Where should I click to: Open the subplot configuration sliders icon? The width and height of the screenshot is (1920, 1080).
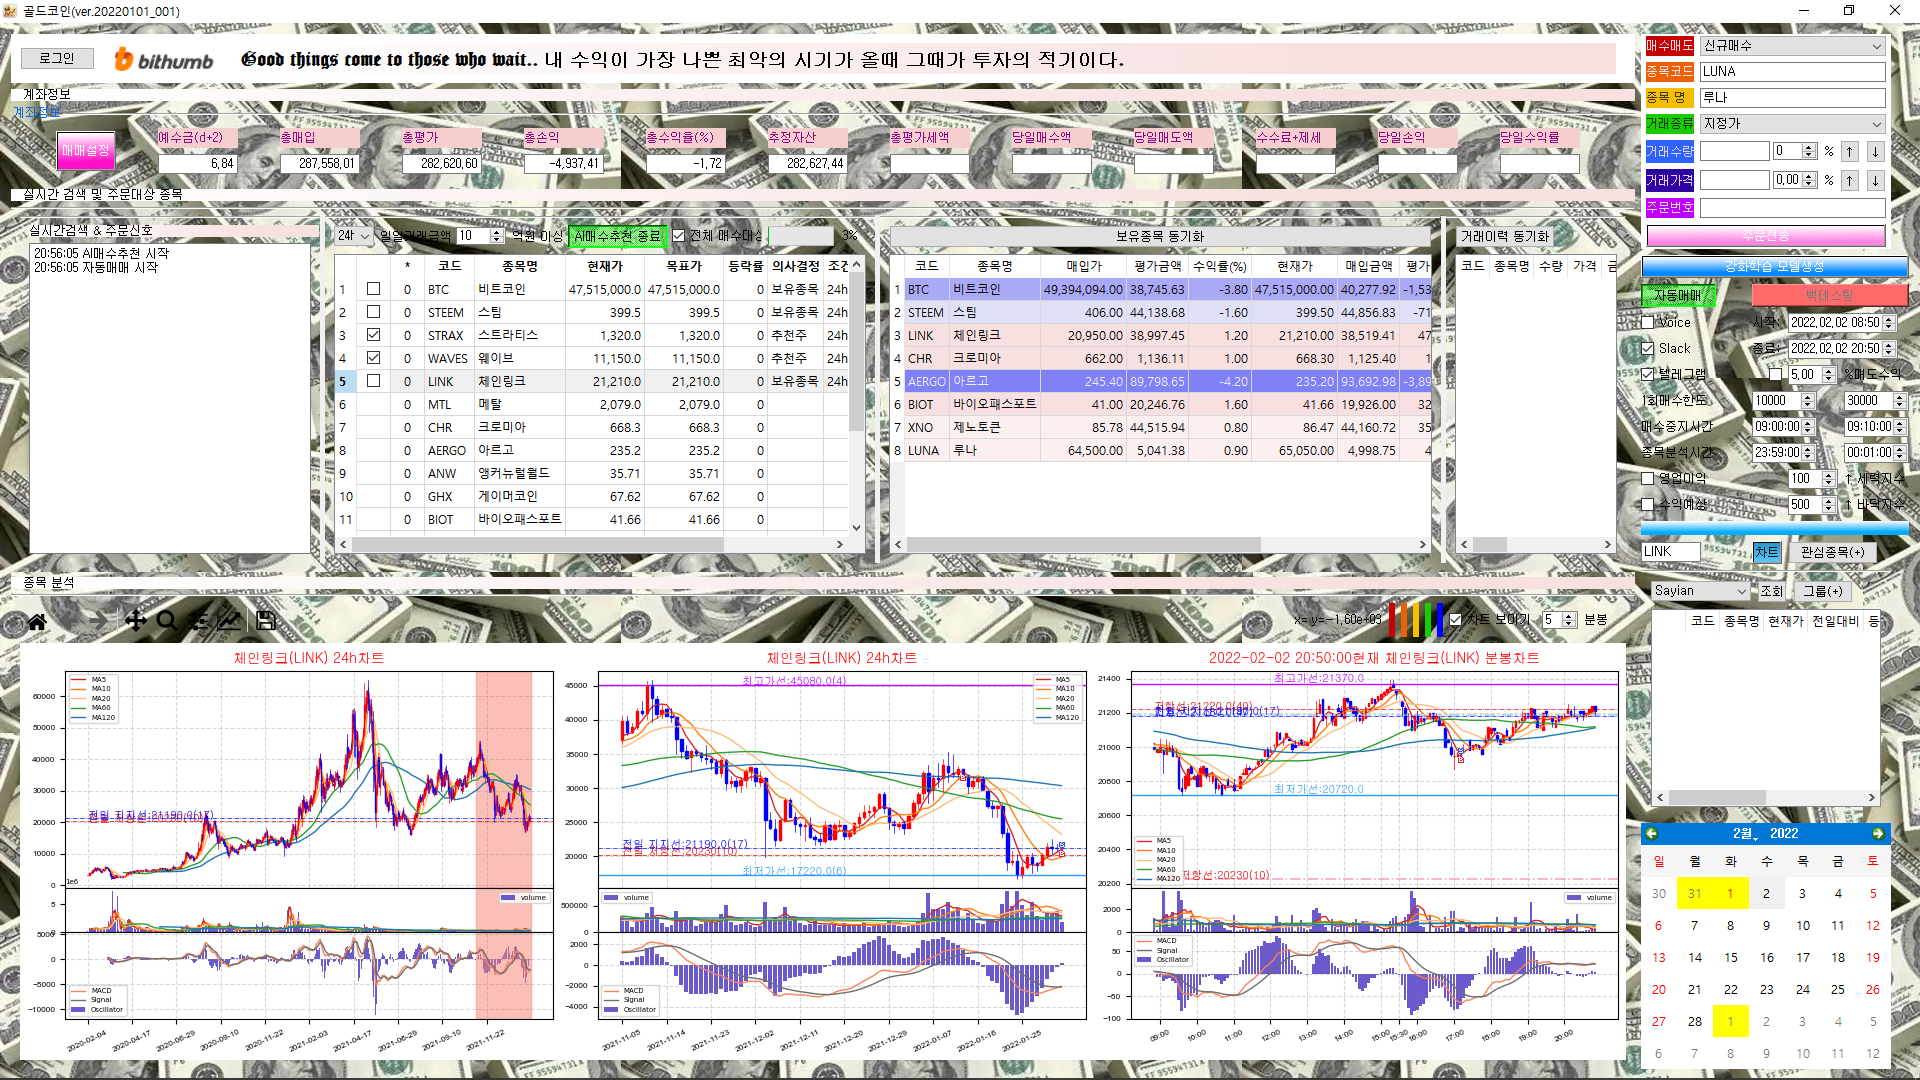coord(199,621)
